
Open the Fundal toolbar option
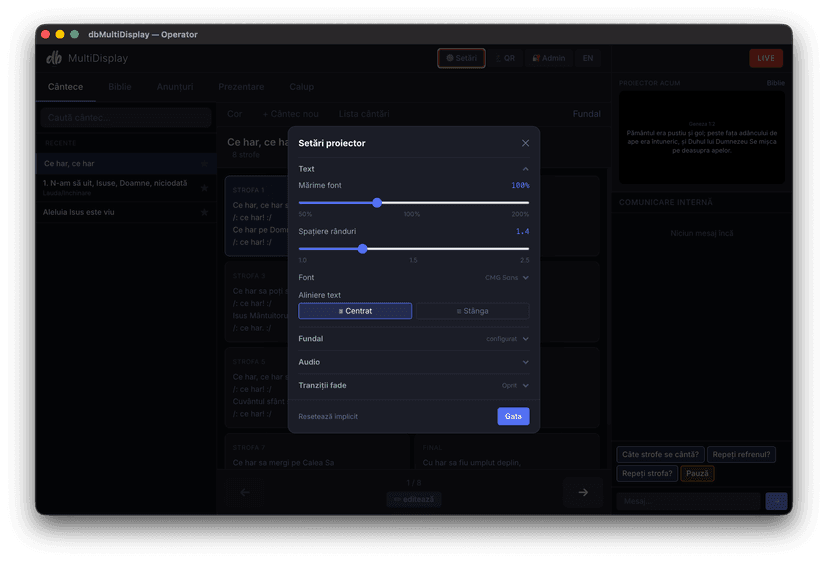[586, 114]
